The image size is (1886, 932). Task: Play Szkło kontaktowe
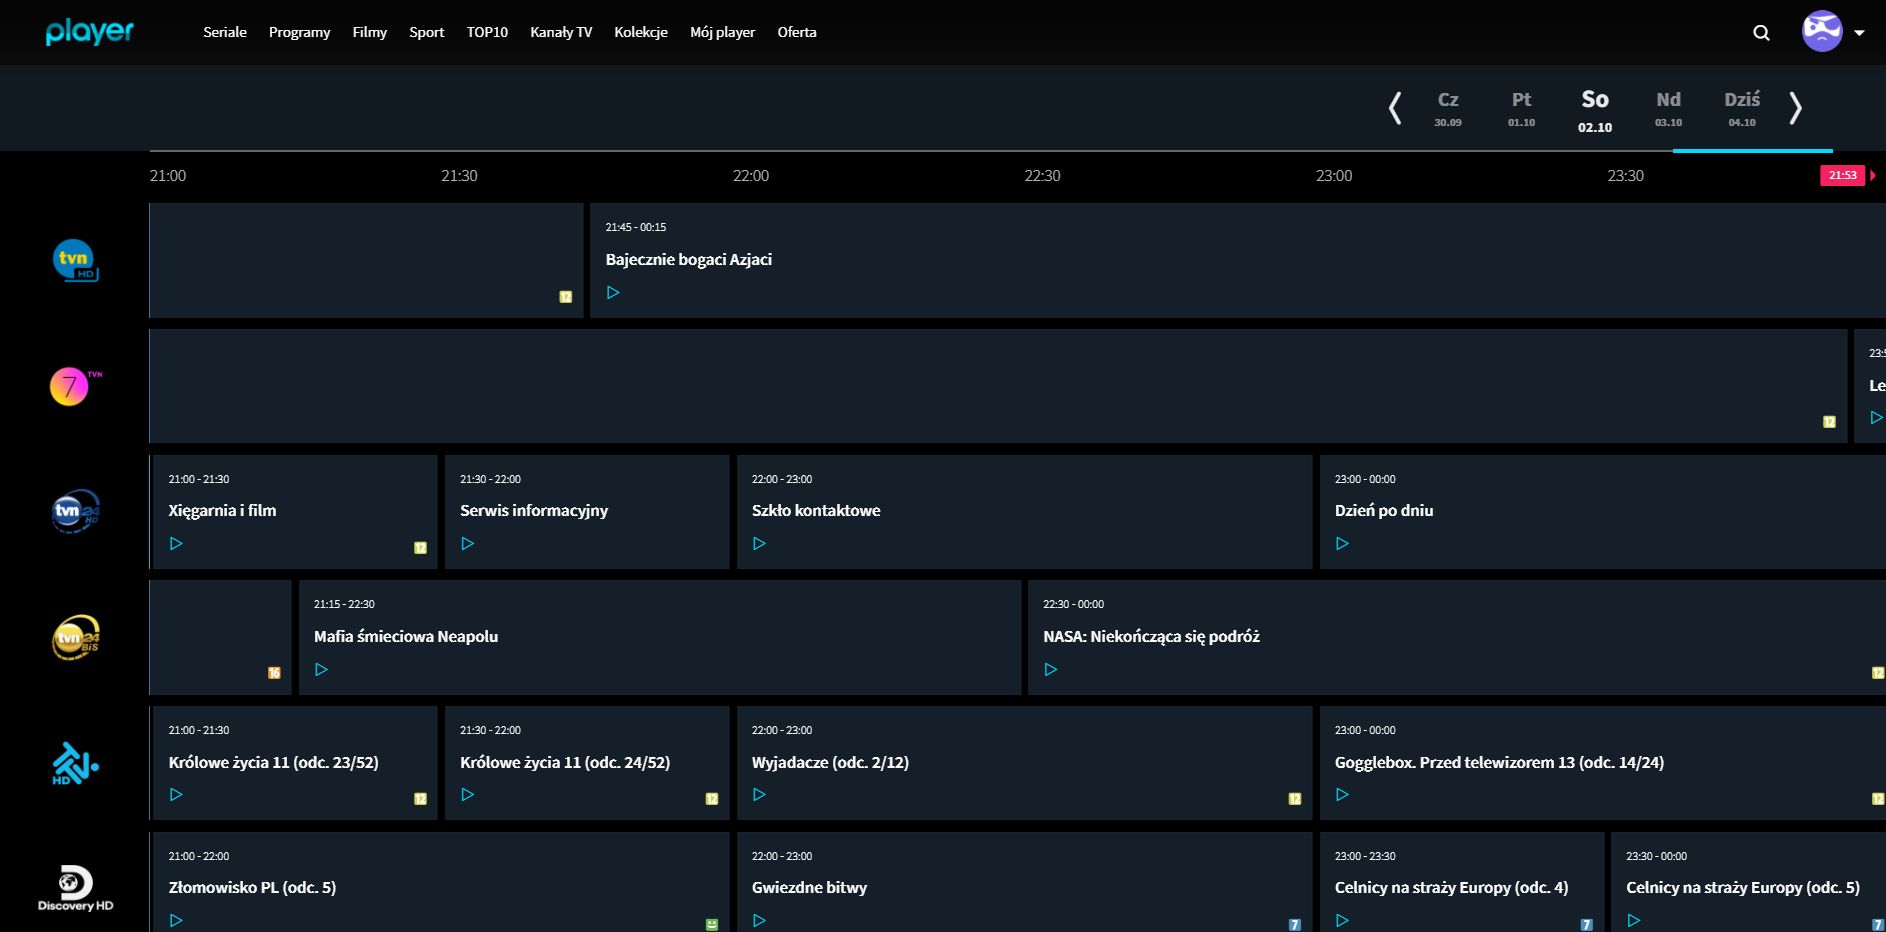(x=759, y=543)
